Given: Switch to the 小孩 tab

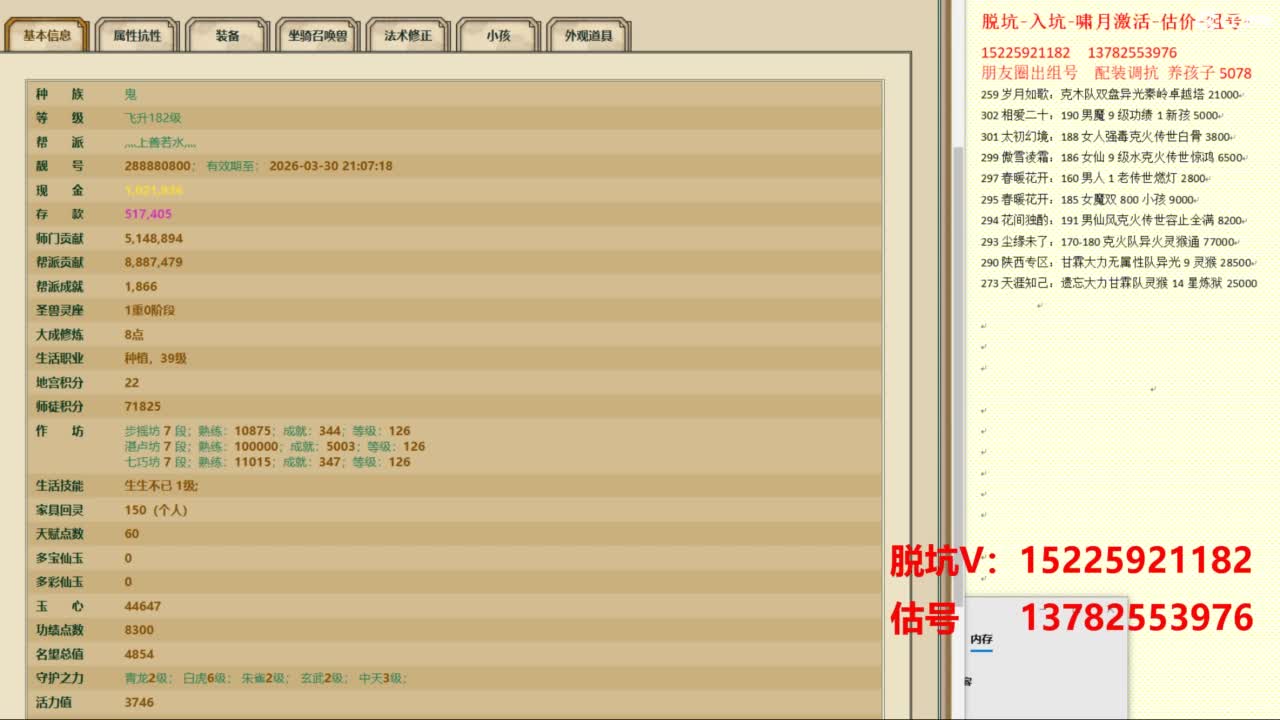Looking at the screenshot, I should point(498,36).
